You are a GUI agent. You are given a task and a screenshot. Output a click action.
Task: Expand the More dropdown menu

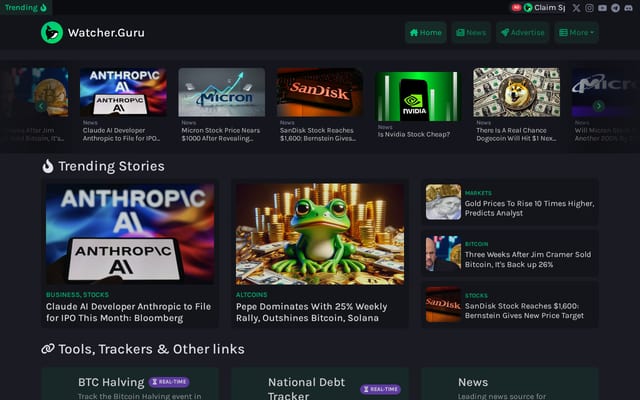(x=576, y=33)
